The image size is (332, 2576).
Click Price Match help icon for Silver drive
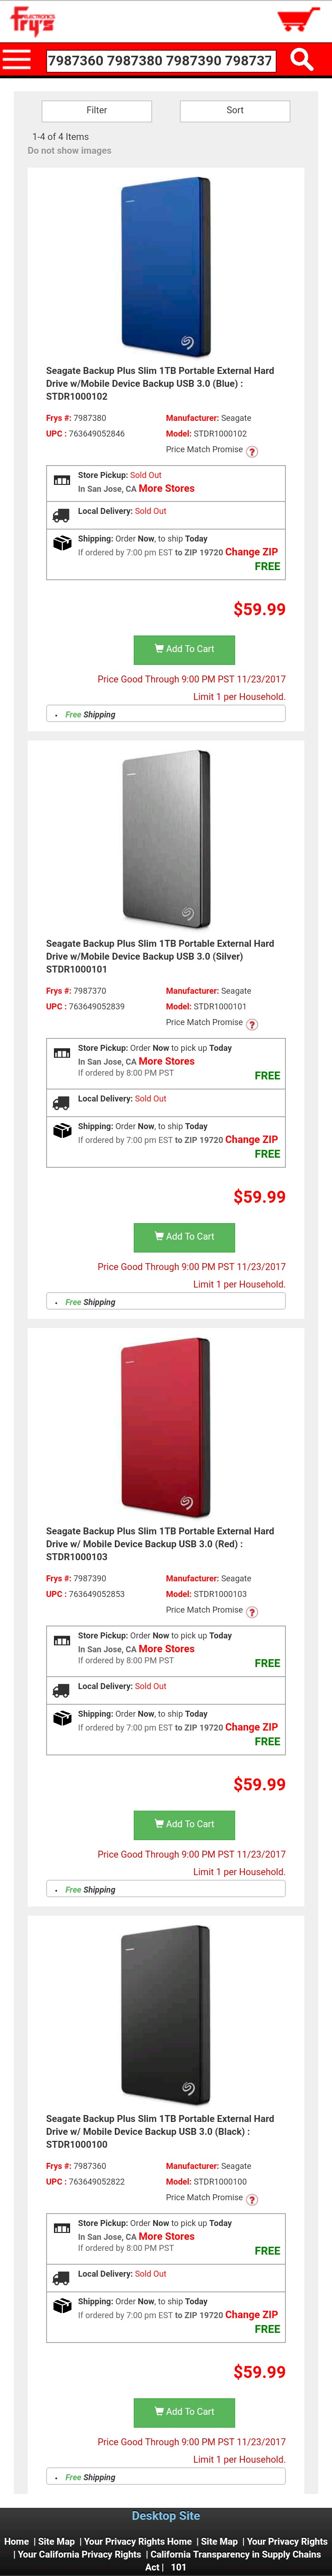click(x=252, y=1024)
